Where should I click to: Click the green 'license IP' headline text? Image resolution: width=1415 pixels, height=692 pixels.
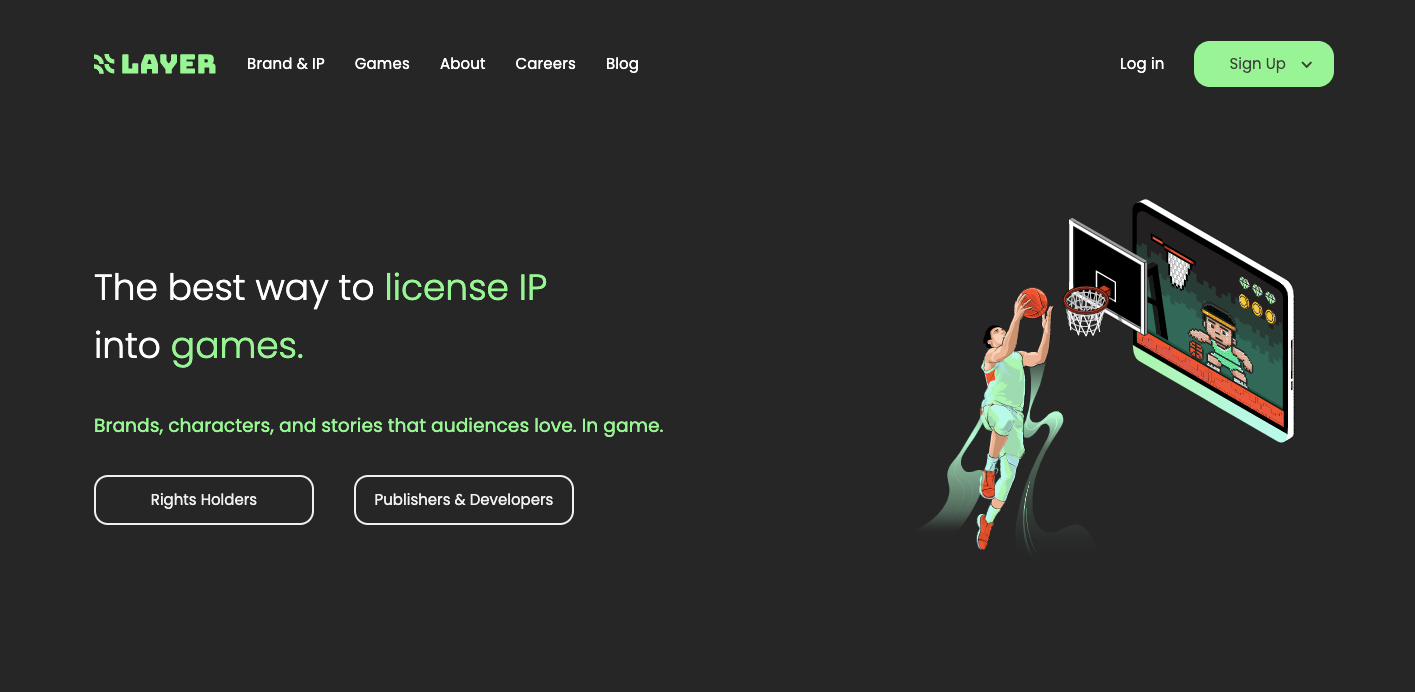click(465, 288)
